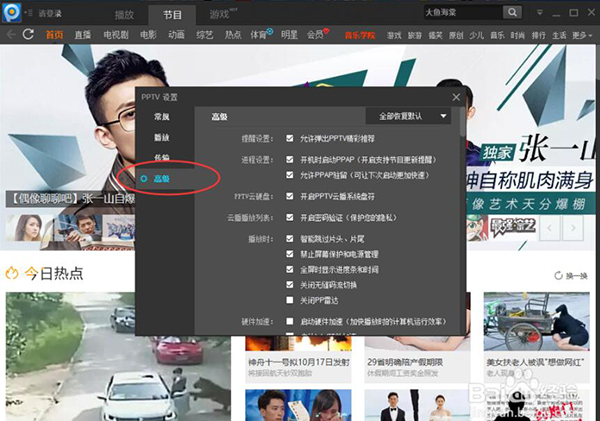The image size is (600, 421).
Task: Uncheck 允许弹出PPTV精彩推荐 option
Action: [x=290, y=139]
